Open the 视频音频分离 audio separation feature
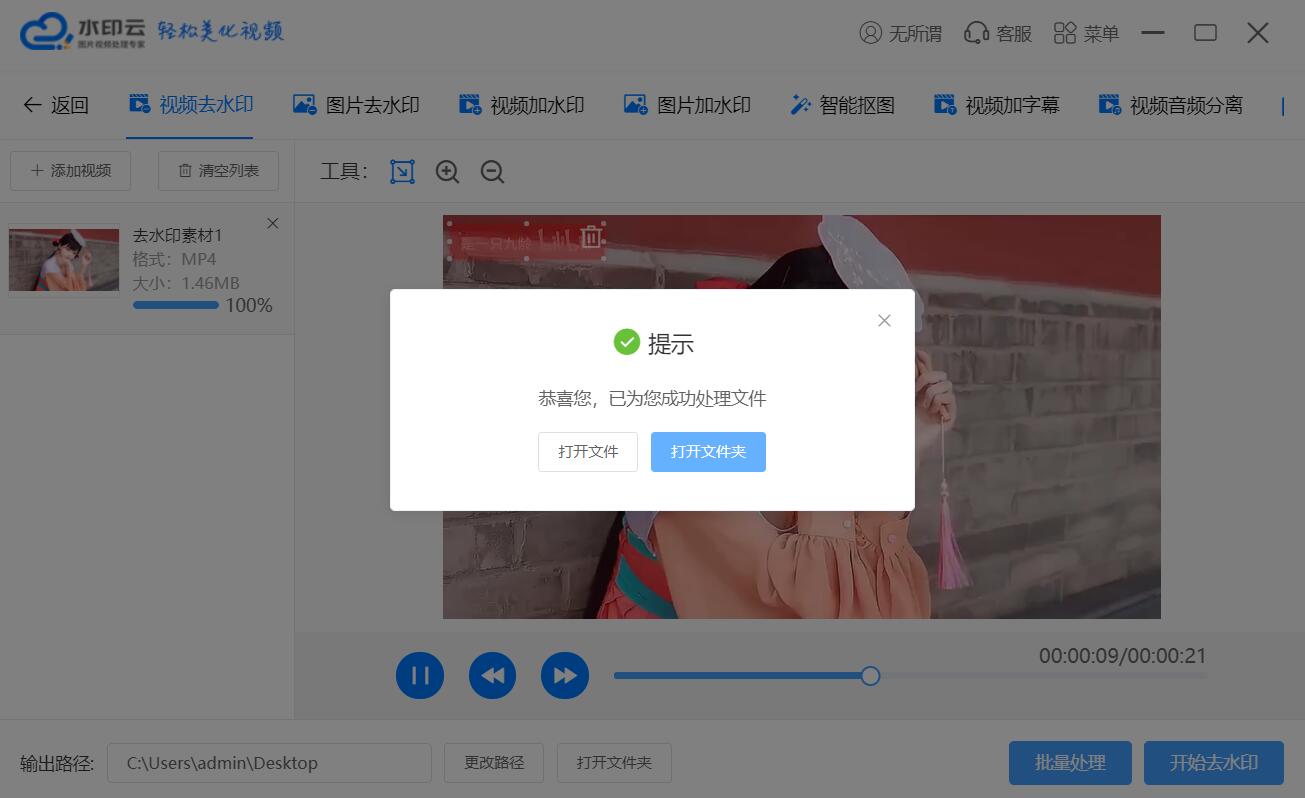Screen dimensions: 1305x798 1171,104
